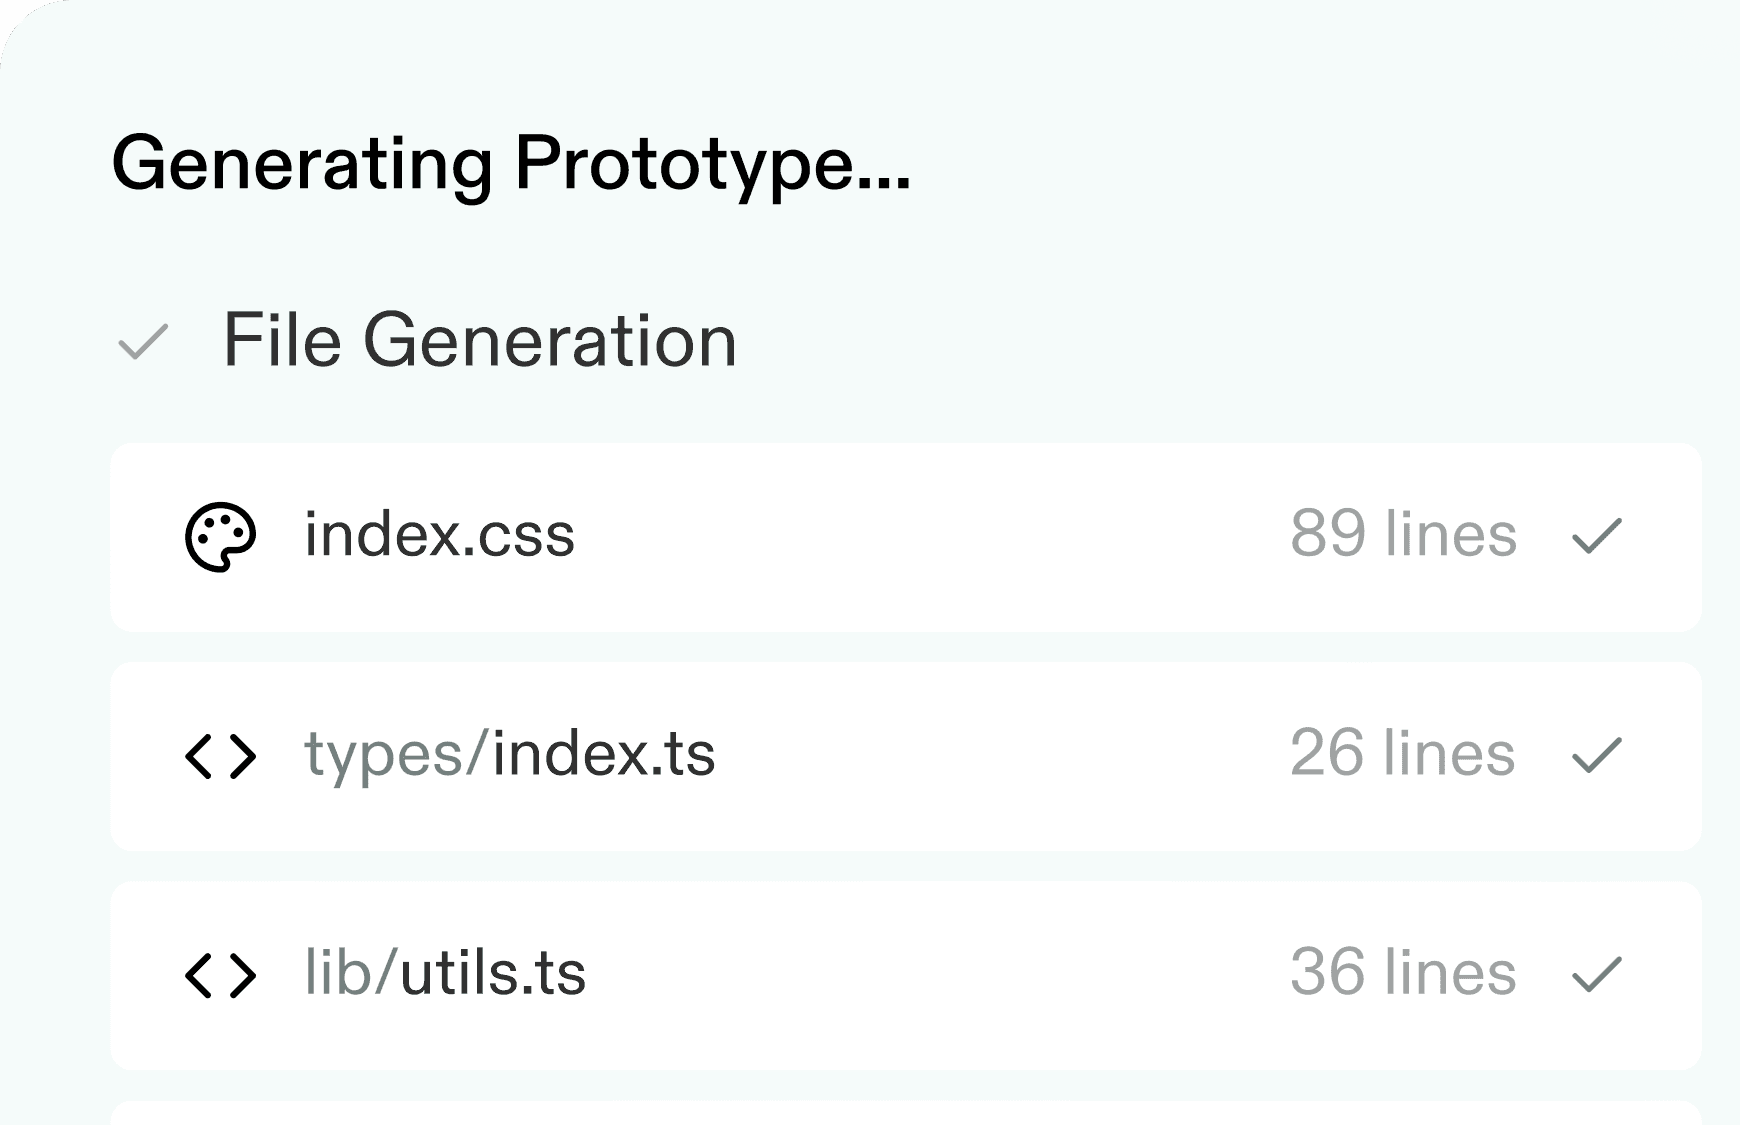Viewport: 1740px width, 1125px height.
Task: Click the code brackets icon for lib/utils.ts
Action: point(220,975)
